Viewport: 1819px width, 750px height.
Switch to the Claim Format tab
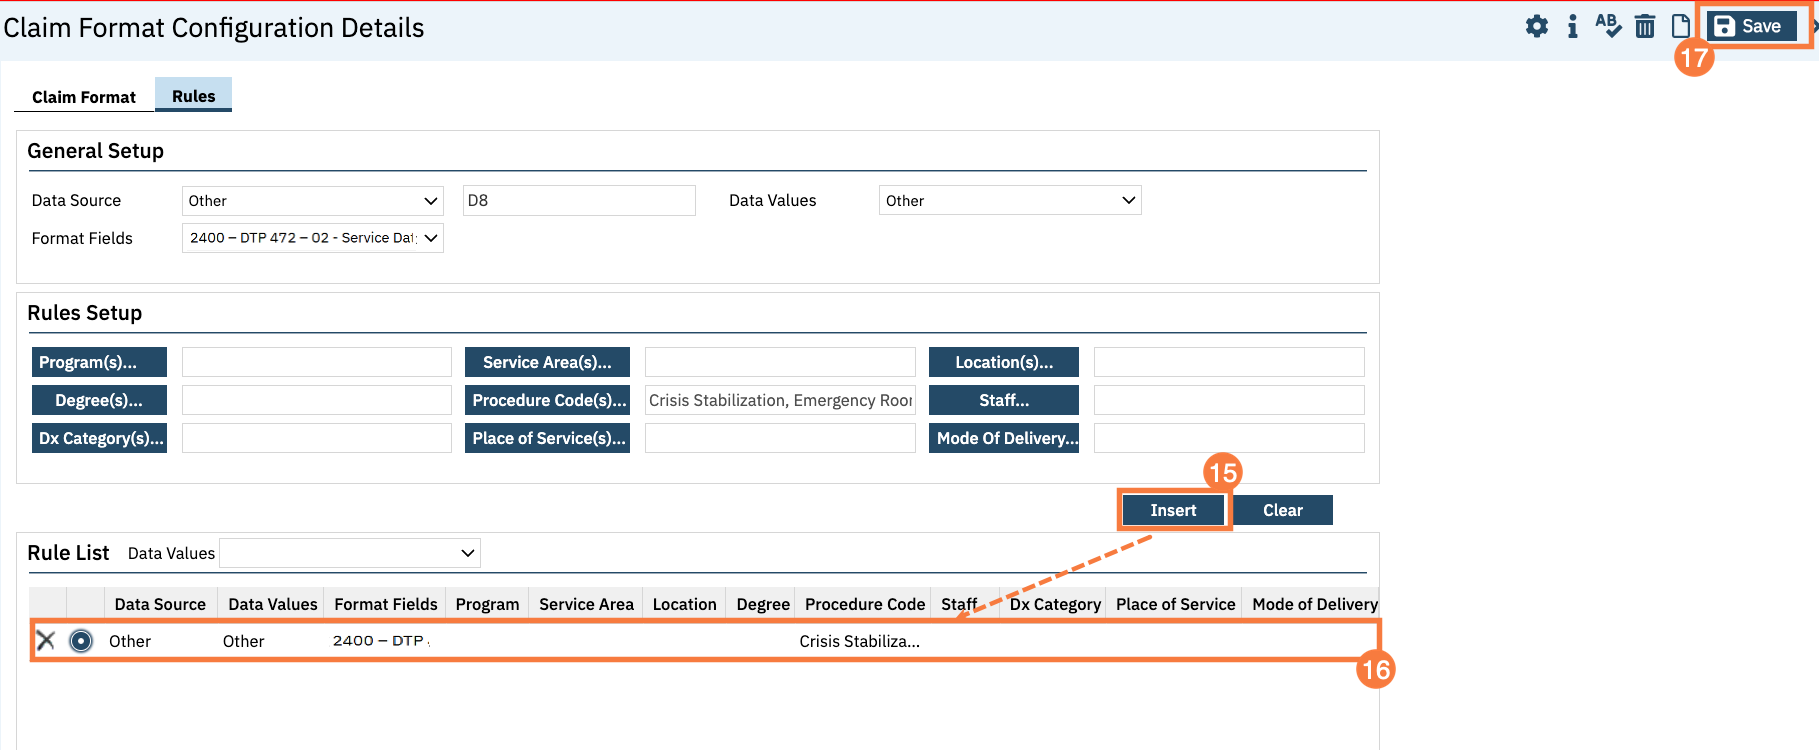[x=84, y=97]
